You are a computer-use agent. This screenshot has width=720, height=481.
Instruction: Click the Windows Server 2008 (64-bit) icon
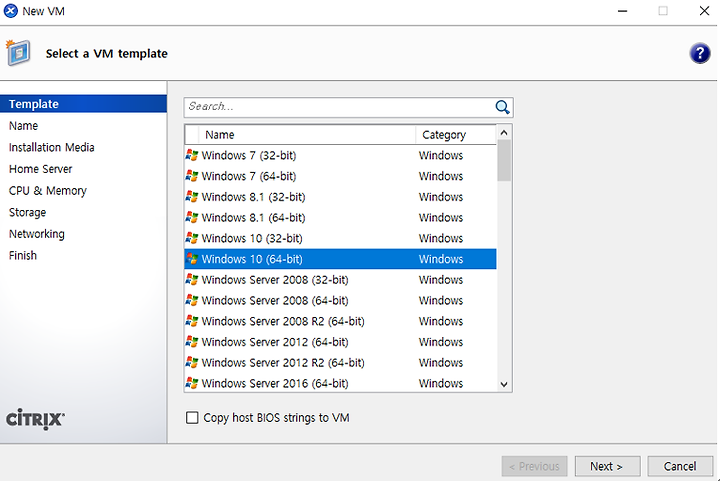192,300
